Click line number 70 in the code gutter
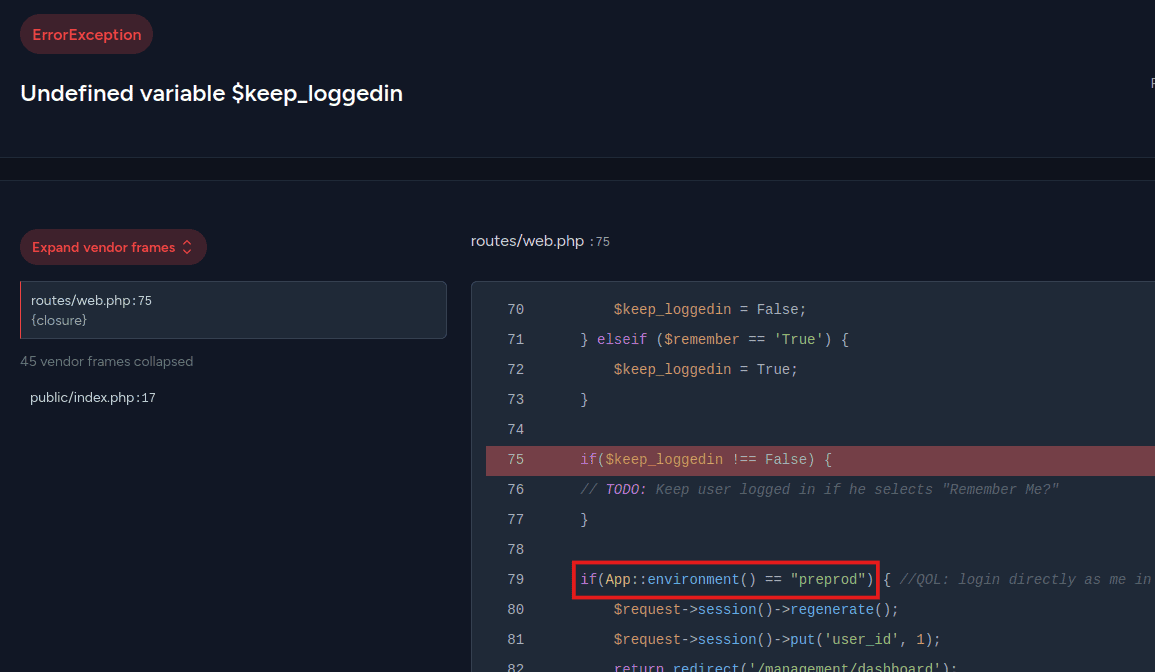The width and height of the screenshot is (1155, 672). 515,310
